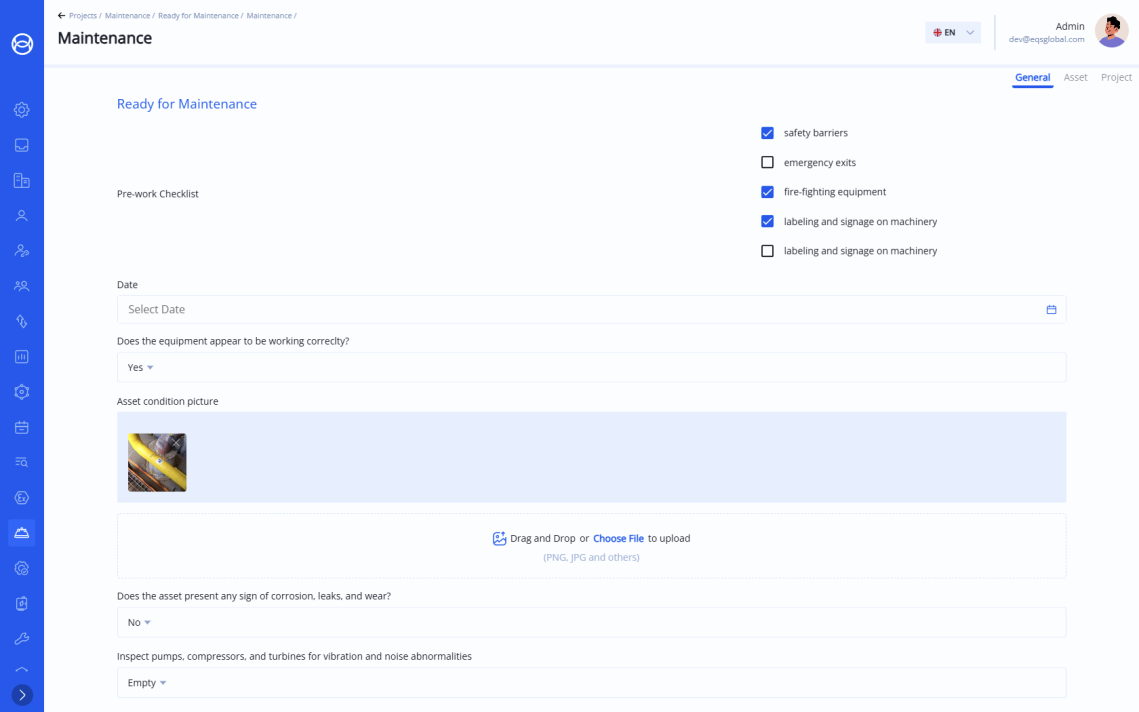Switch to the Project tab
The width and height of the screenshot is (1139, 712).
pyautogui.click(x=1116, y=77)
